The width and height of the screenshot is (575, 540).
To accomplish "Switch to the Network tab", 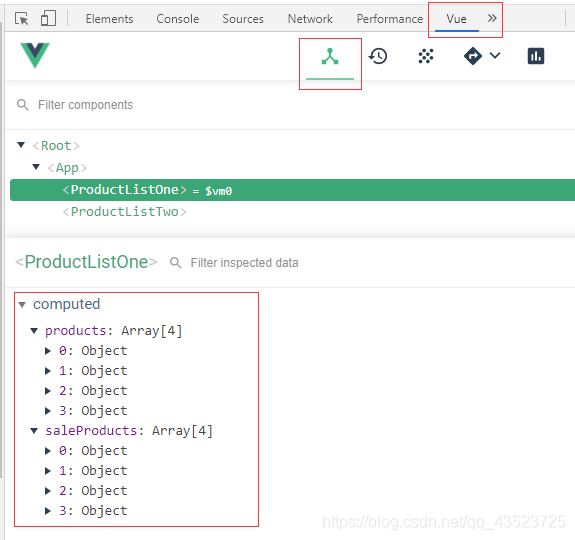I will coord(310,19).
